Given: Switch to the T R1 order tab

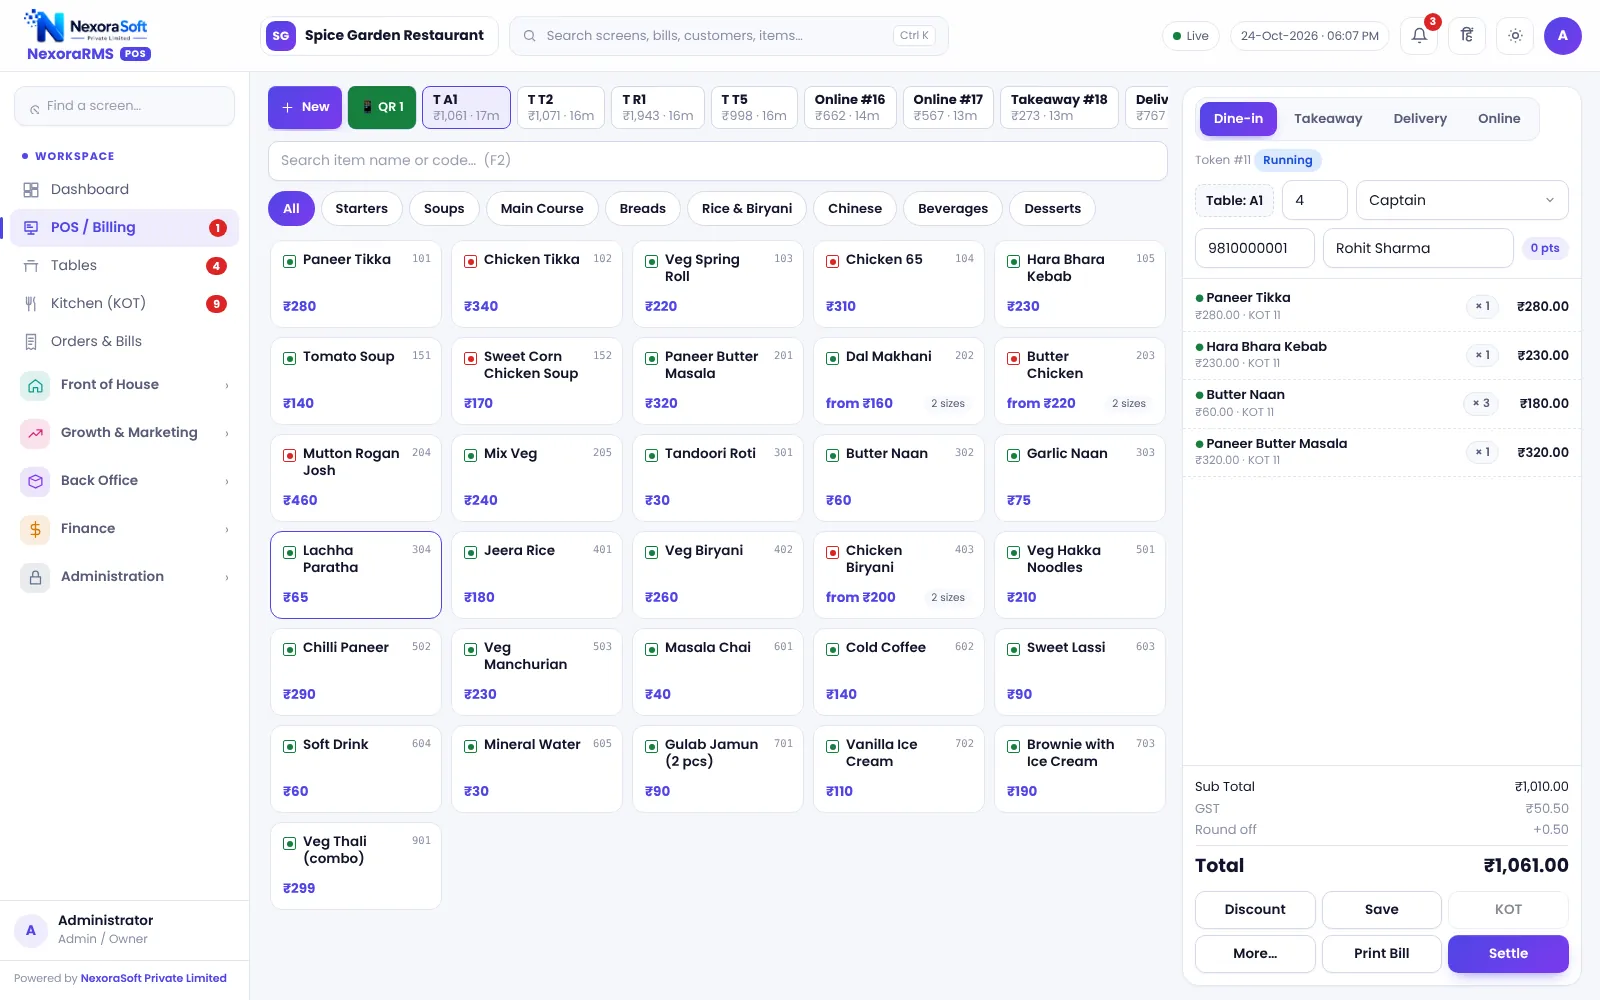Looking at the screenshot, I should (x=658, y=107).
